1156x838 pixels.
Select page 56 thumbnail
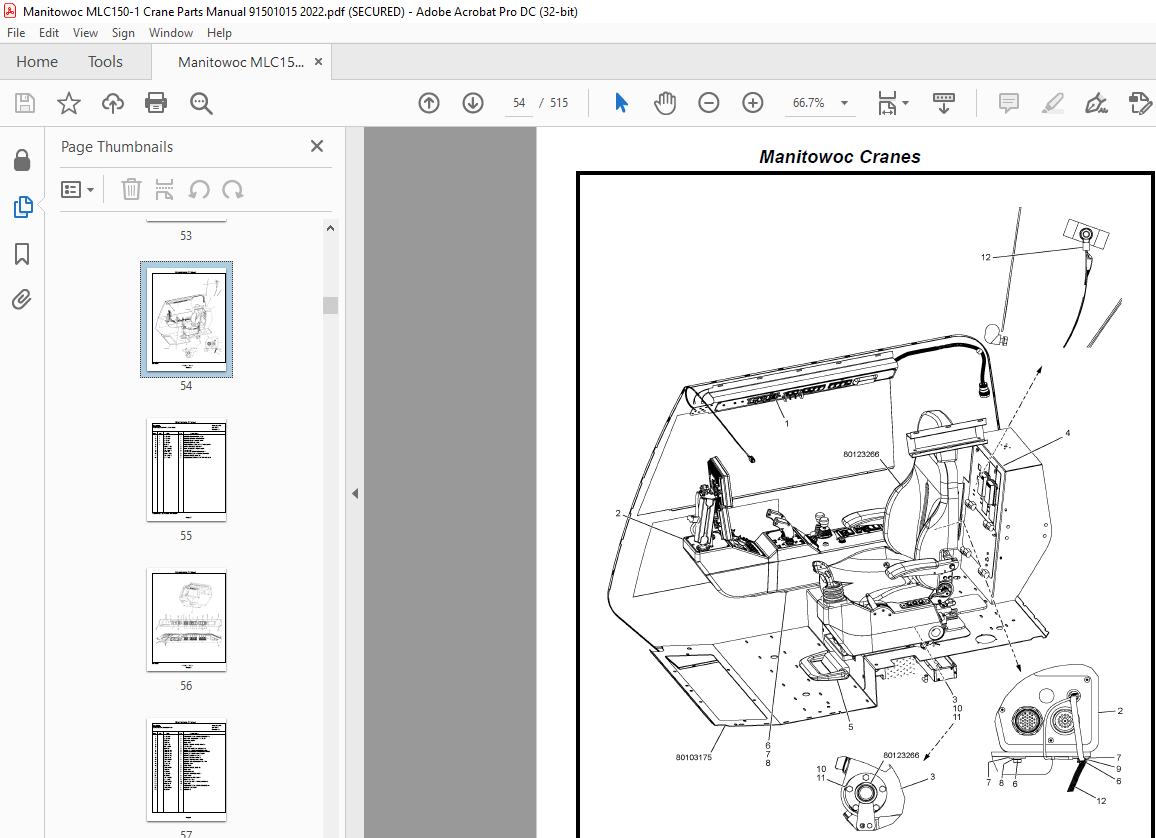pyautogui.click(x=187, y=620)
